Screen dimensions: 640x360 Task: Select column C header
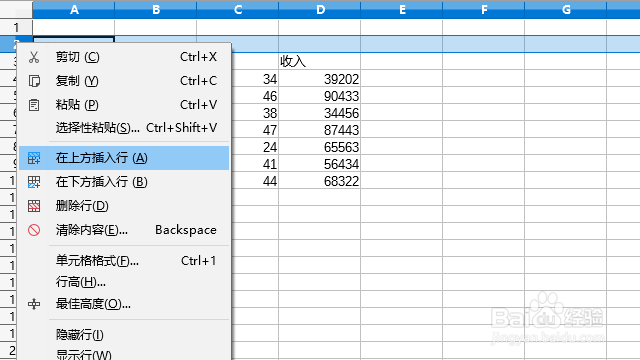pyautogui.click(x=238, y=9)
